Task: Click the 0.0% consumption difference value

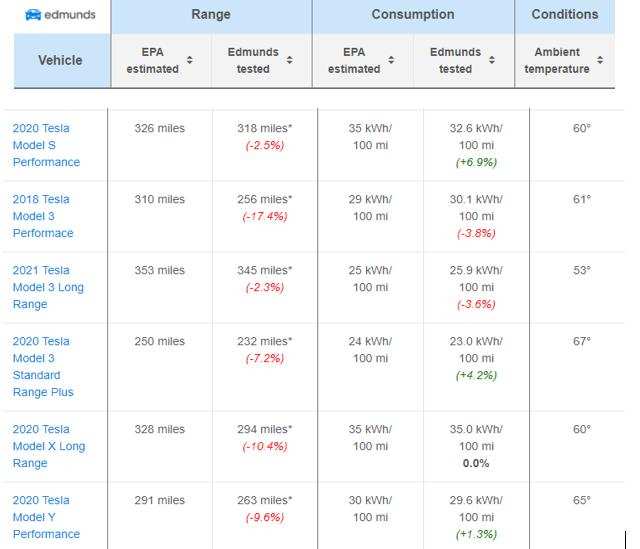Action: 475,464
